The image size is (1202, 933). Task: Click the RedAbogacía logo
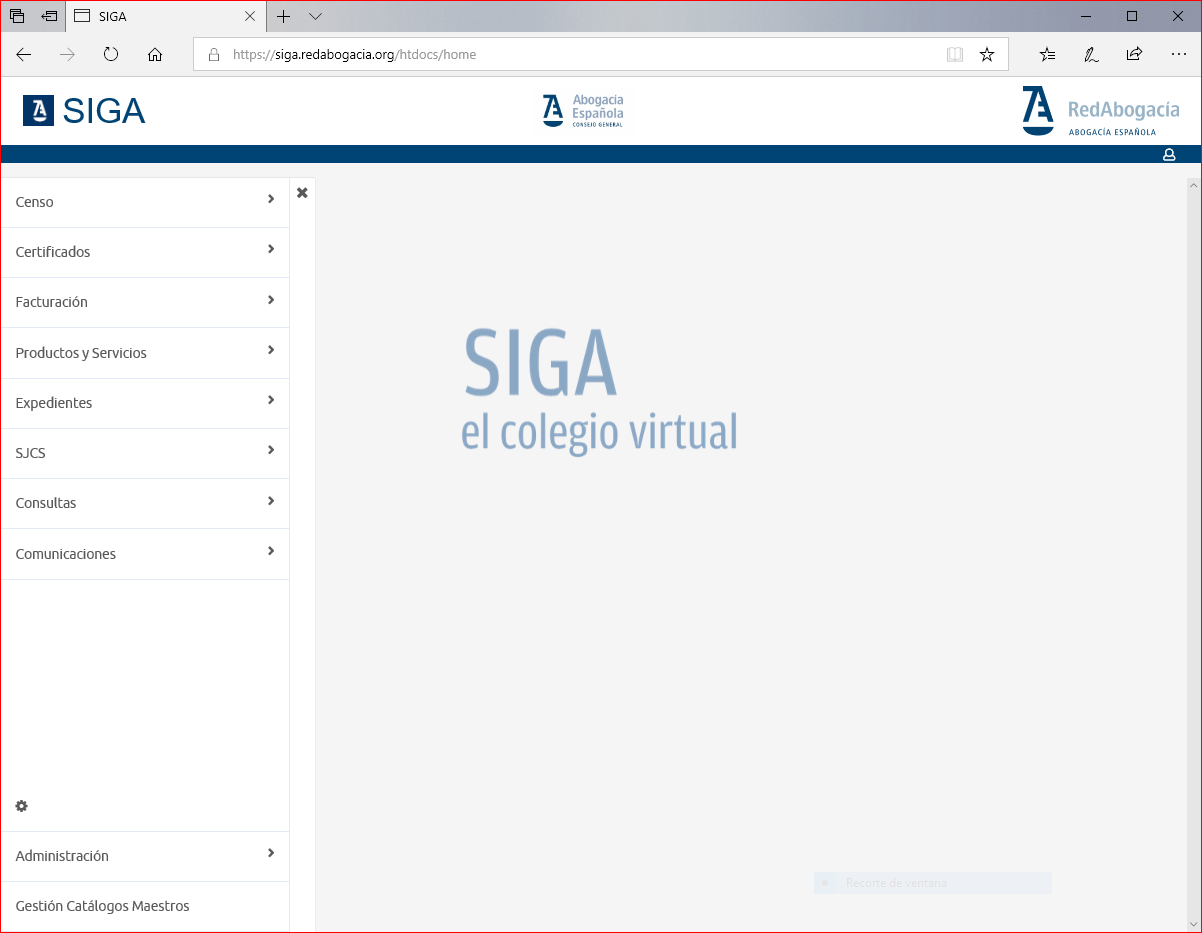point(1100,111)
